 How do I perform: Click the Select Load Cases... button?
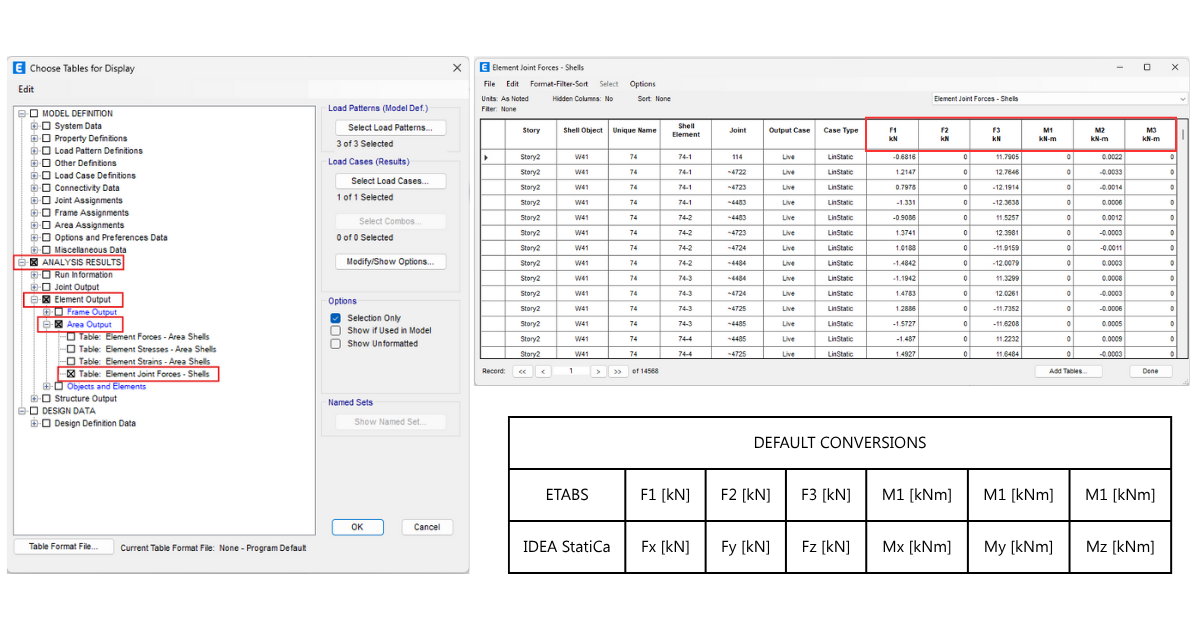389,181
